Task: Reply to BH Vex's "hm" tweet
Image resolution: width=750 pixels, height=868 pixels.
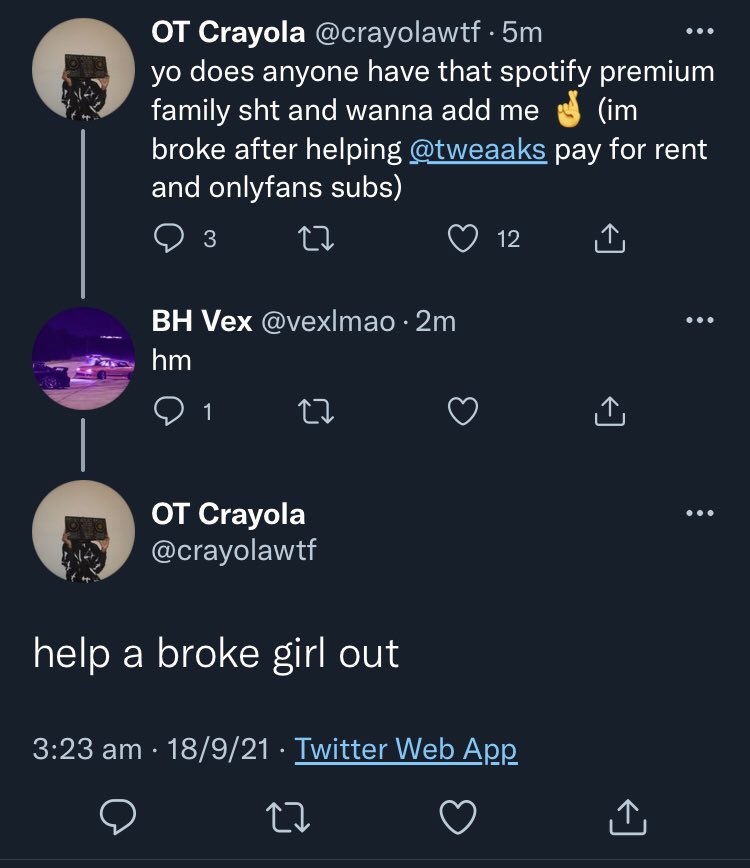Action: 167,411
